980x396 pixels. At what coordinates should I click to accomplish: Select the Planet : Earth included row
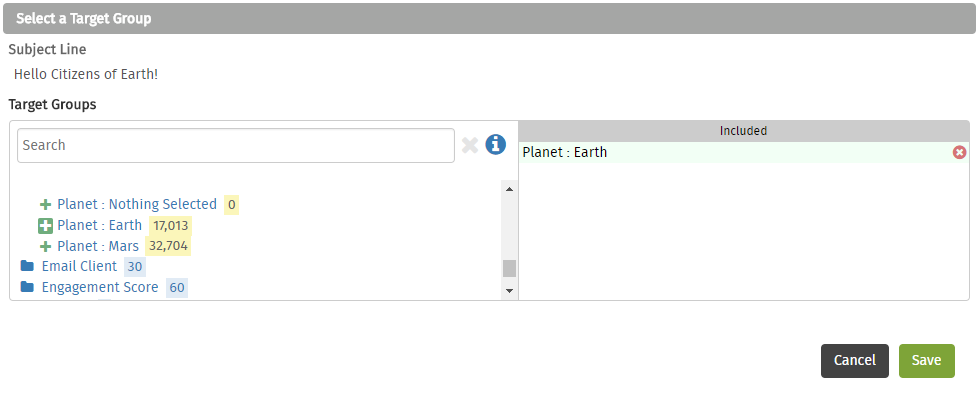pos(744,152)
